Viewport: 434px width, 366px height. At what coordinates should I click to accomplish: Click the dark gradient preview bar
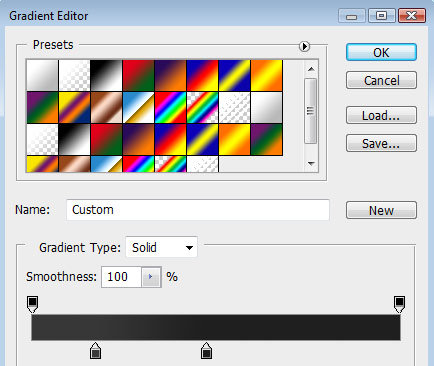216,327
